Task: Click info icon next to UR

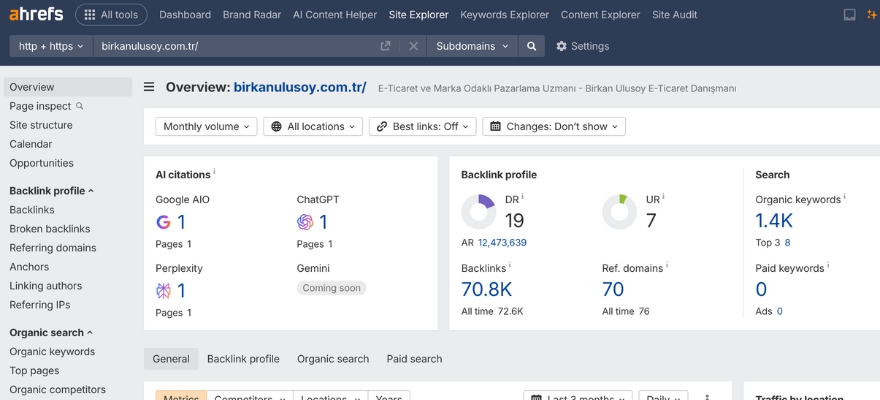Action: (663, 196)
